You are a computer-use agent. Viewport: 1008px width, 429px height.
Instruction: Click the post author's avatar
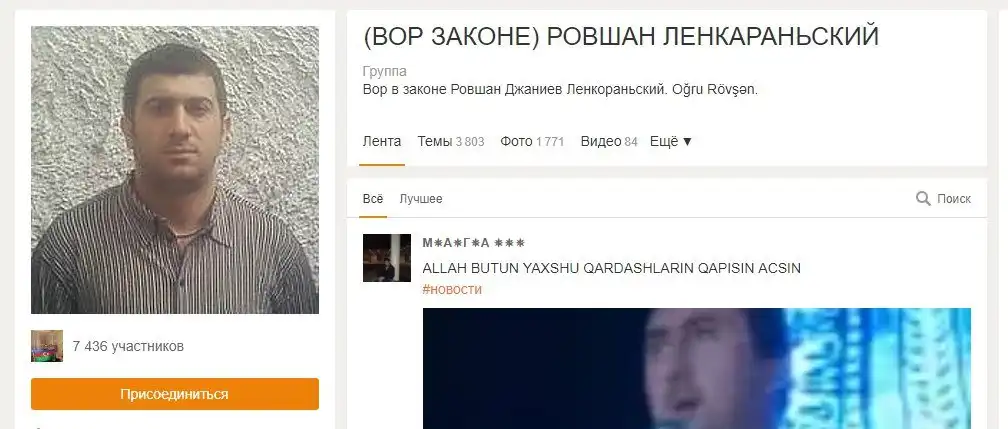pyautogui.click(x=387, y=258)
